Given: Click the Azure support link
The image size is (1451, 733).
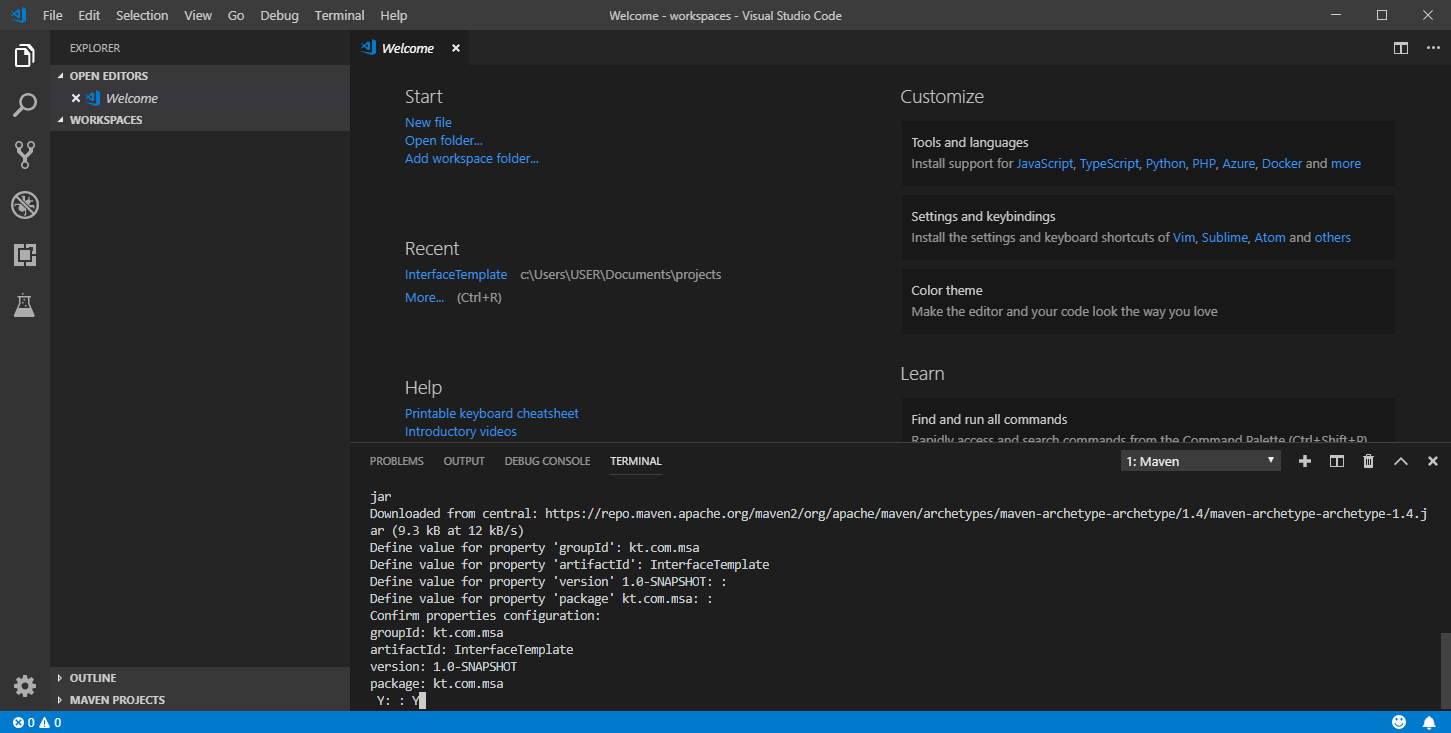Looking at the screenshot, I should [x=1238, y=163].
